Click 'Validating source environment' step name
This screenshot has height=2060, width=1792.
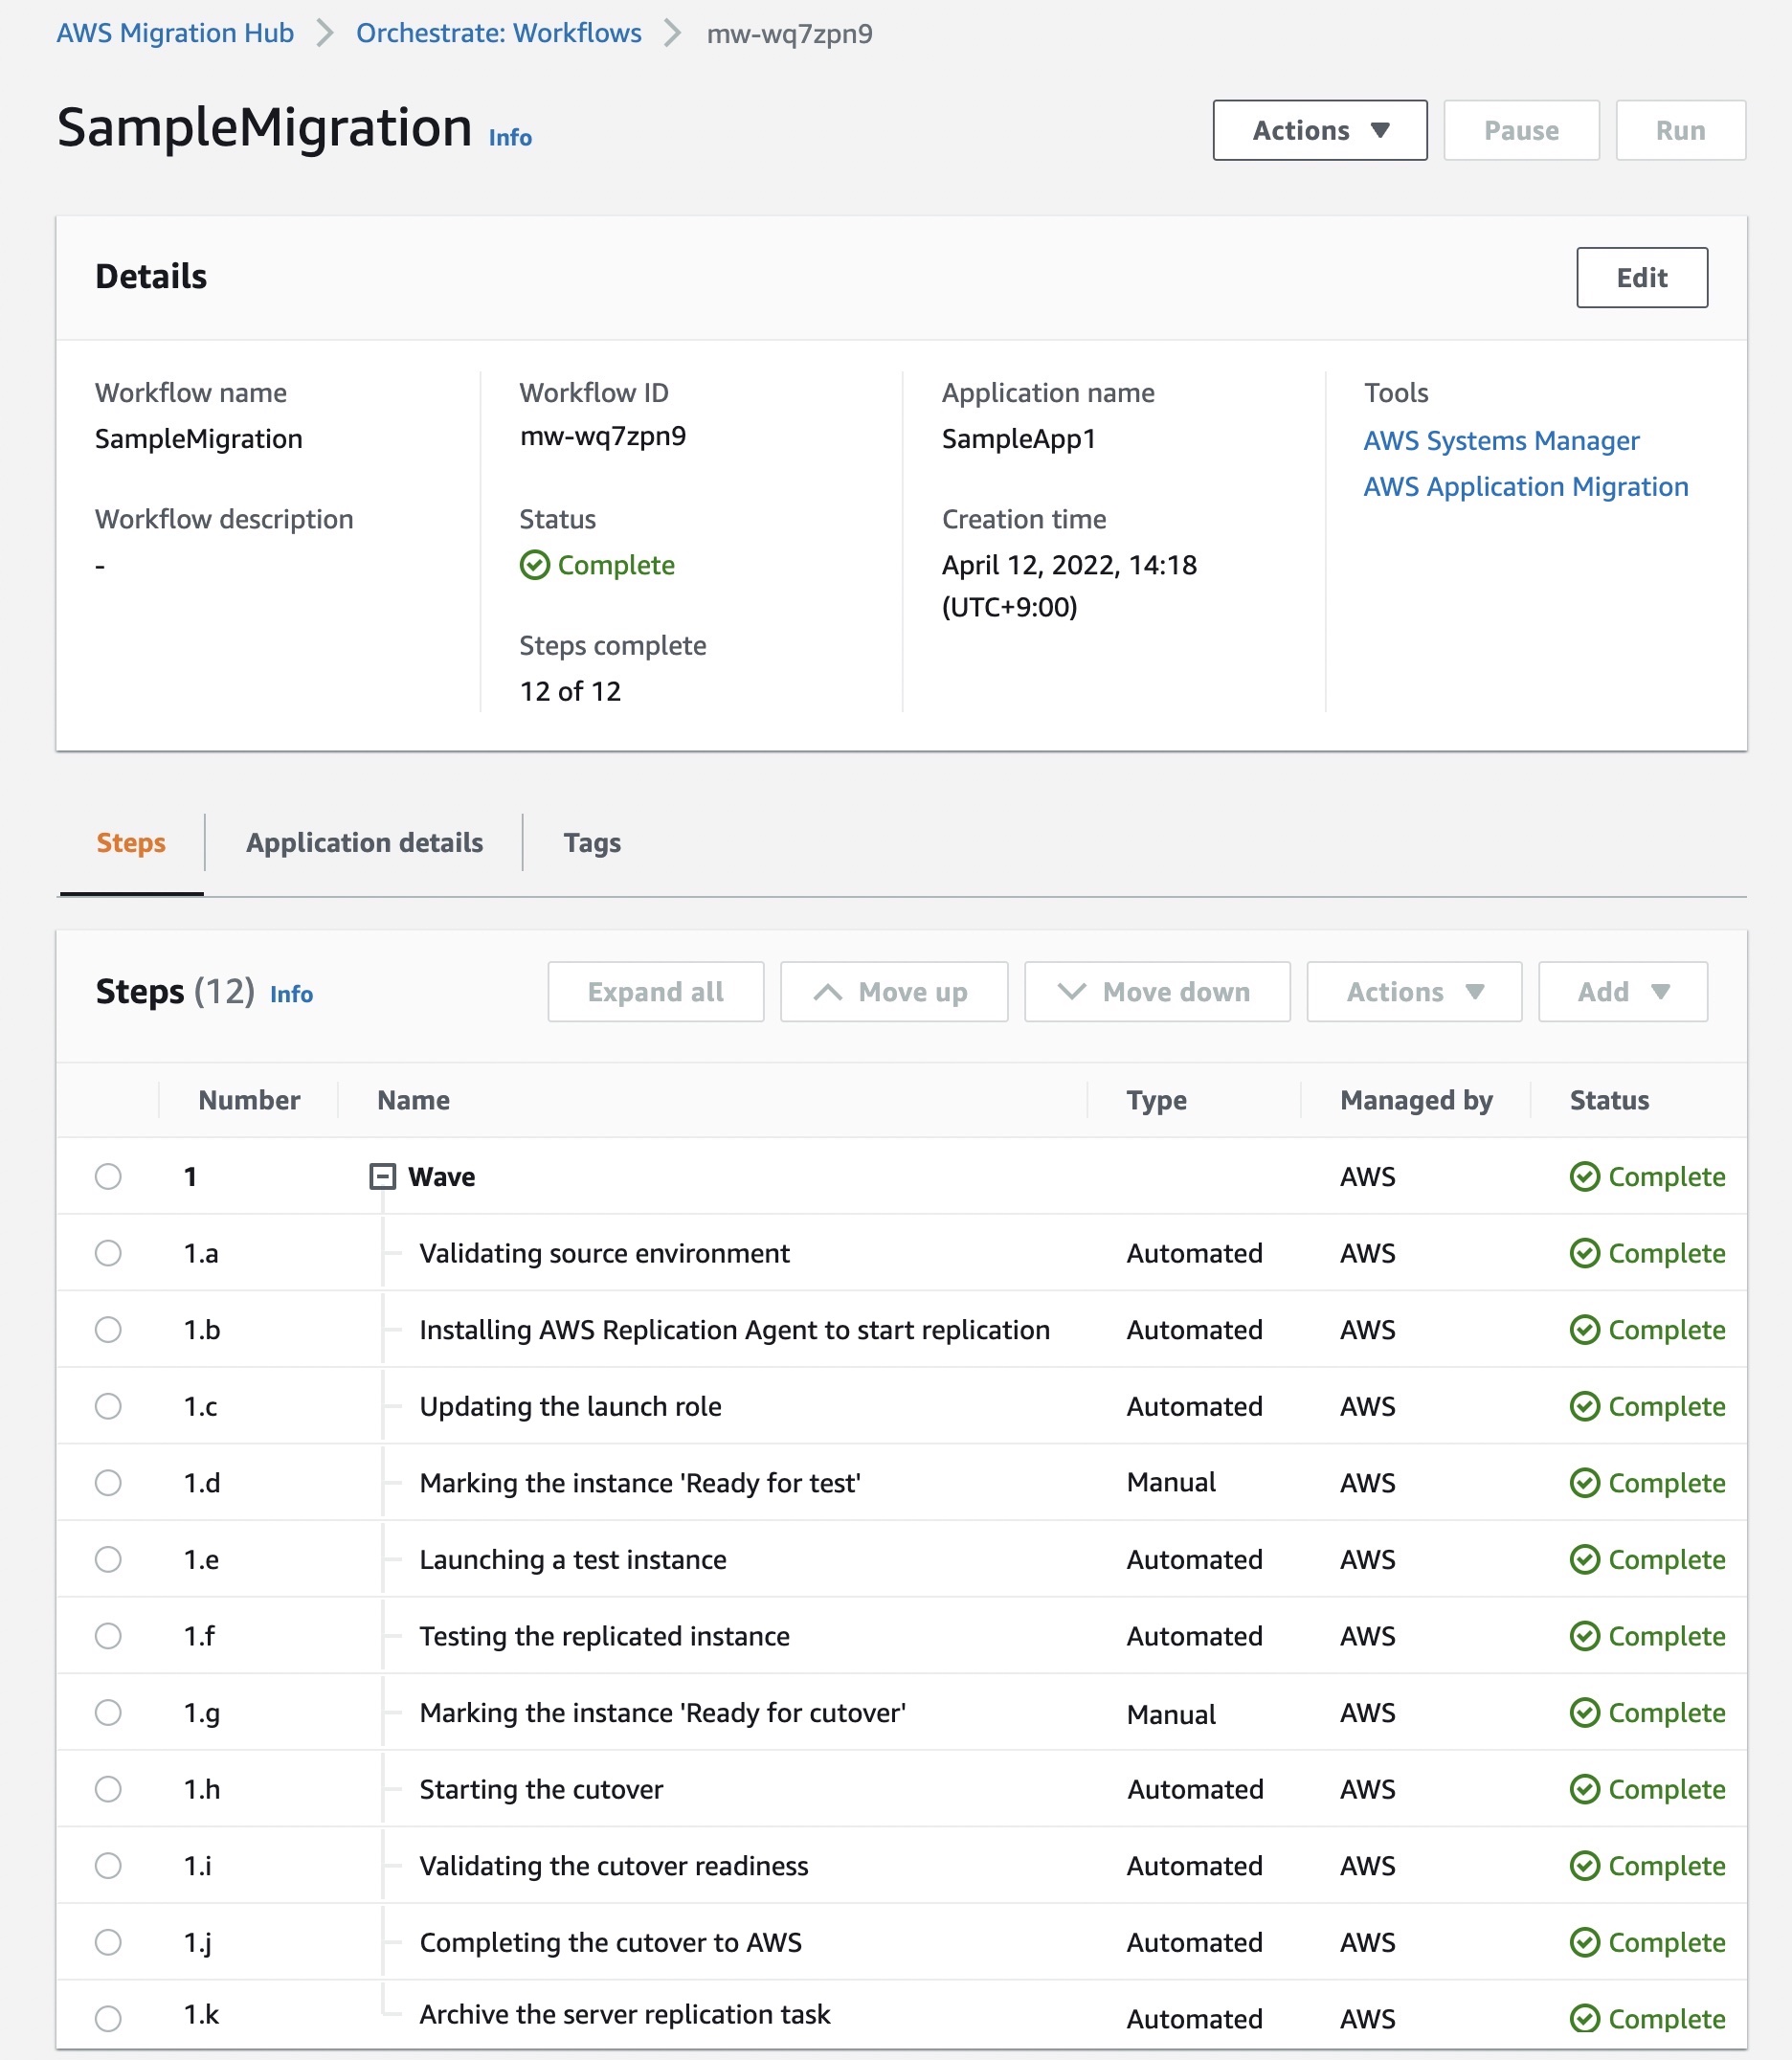604,1253
